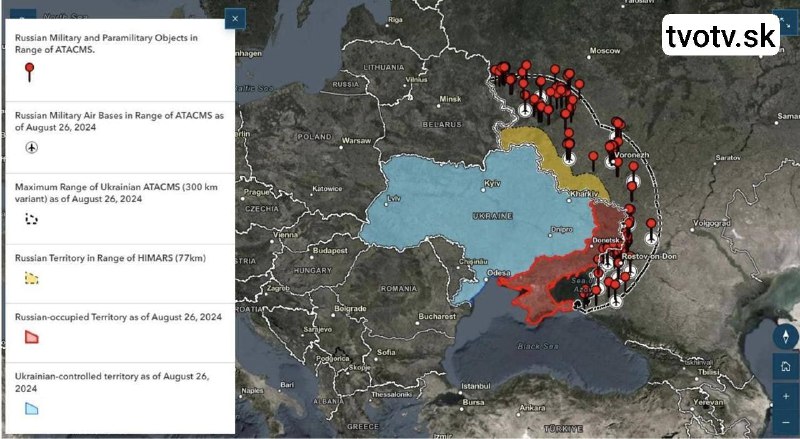
Task: Reset map orientation with compass button
Action: coord(786,336)
